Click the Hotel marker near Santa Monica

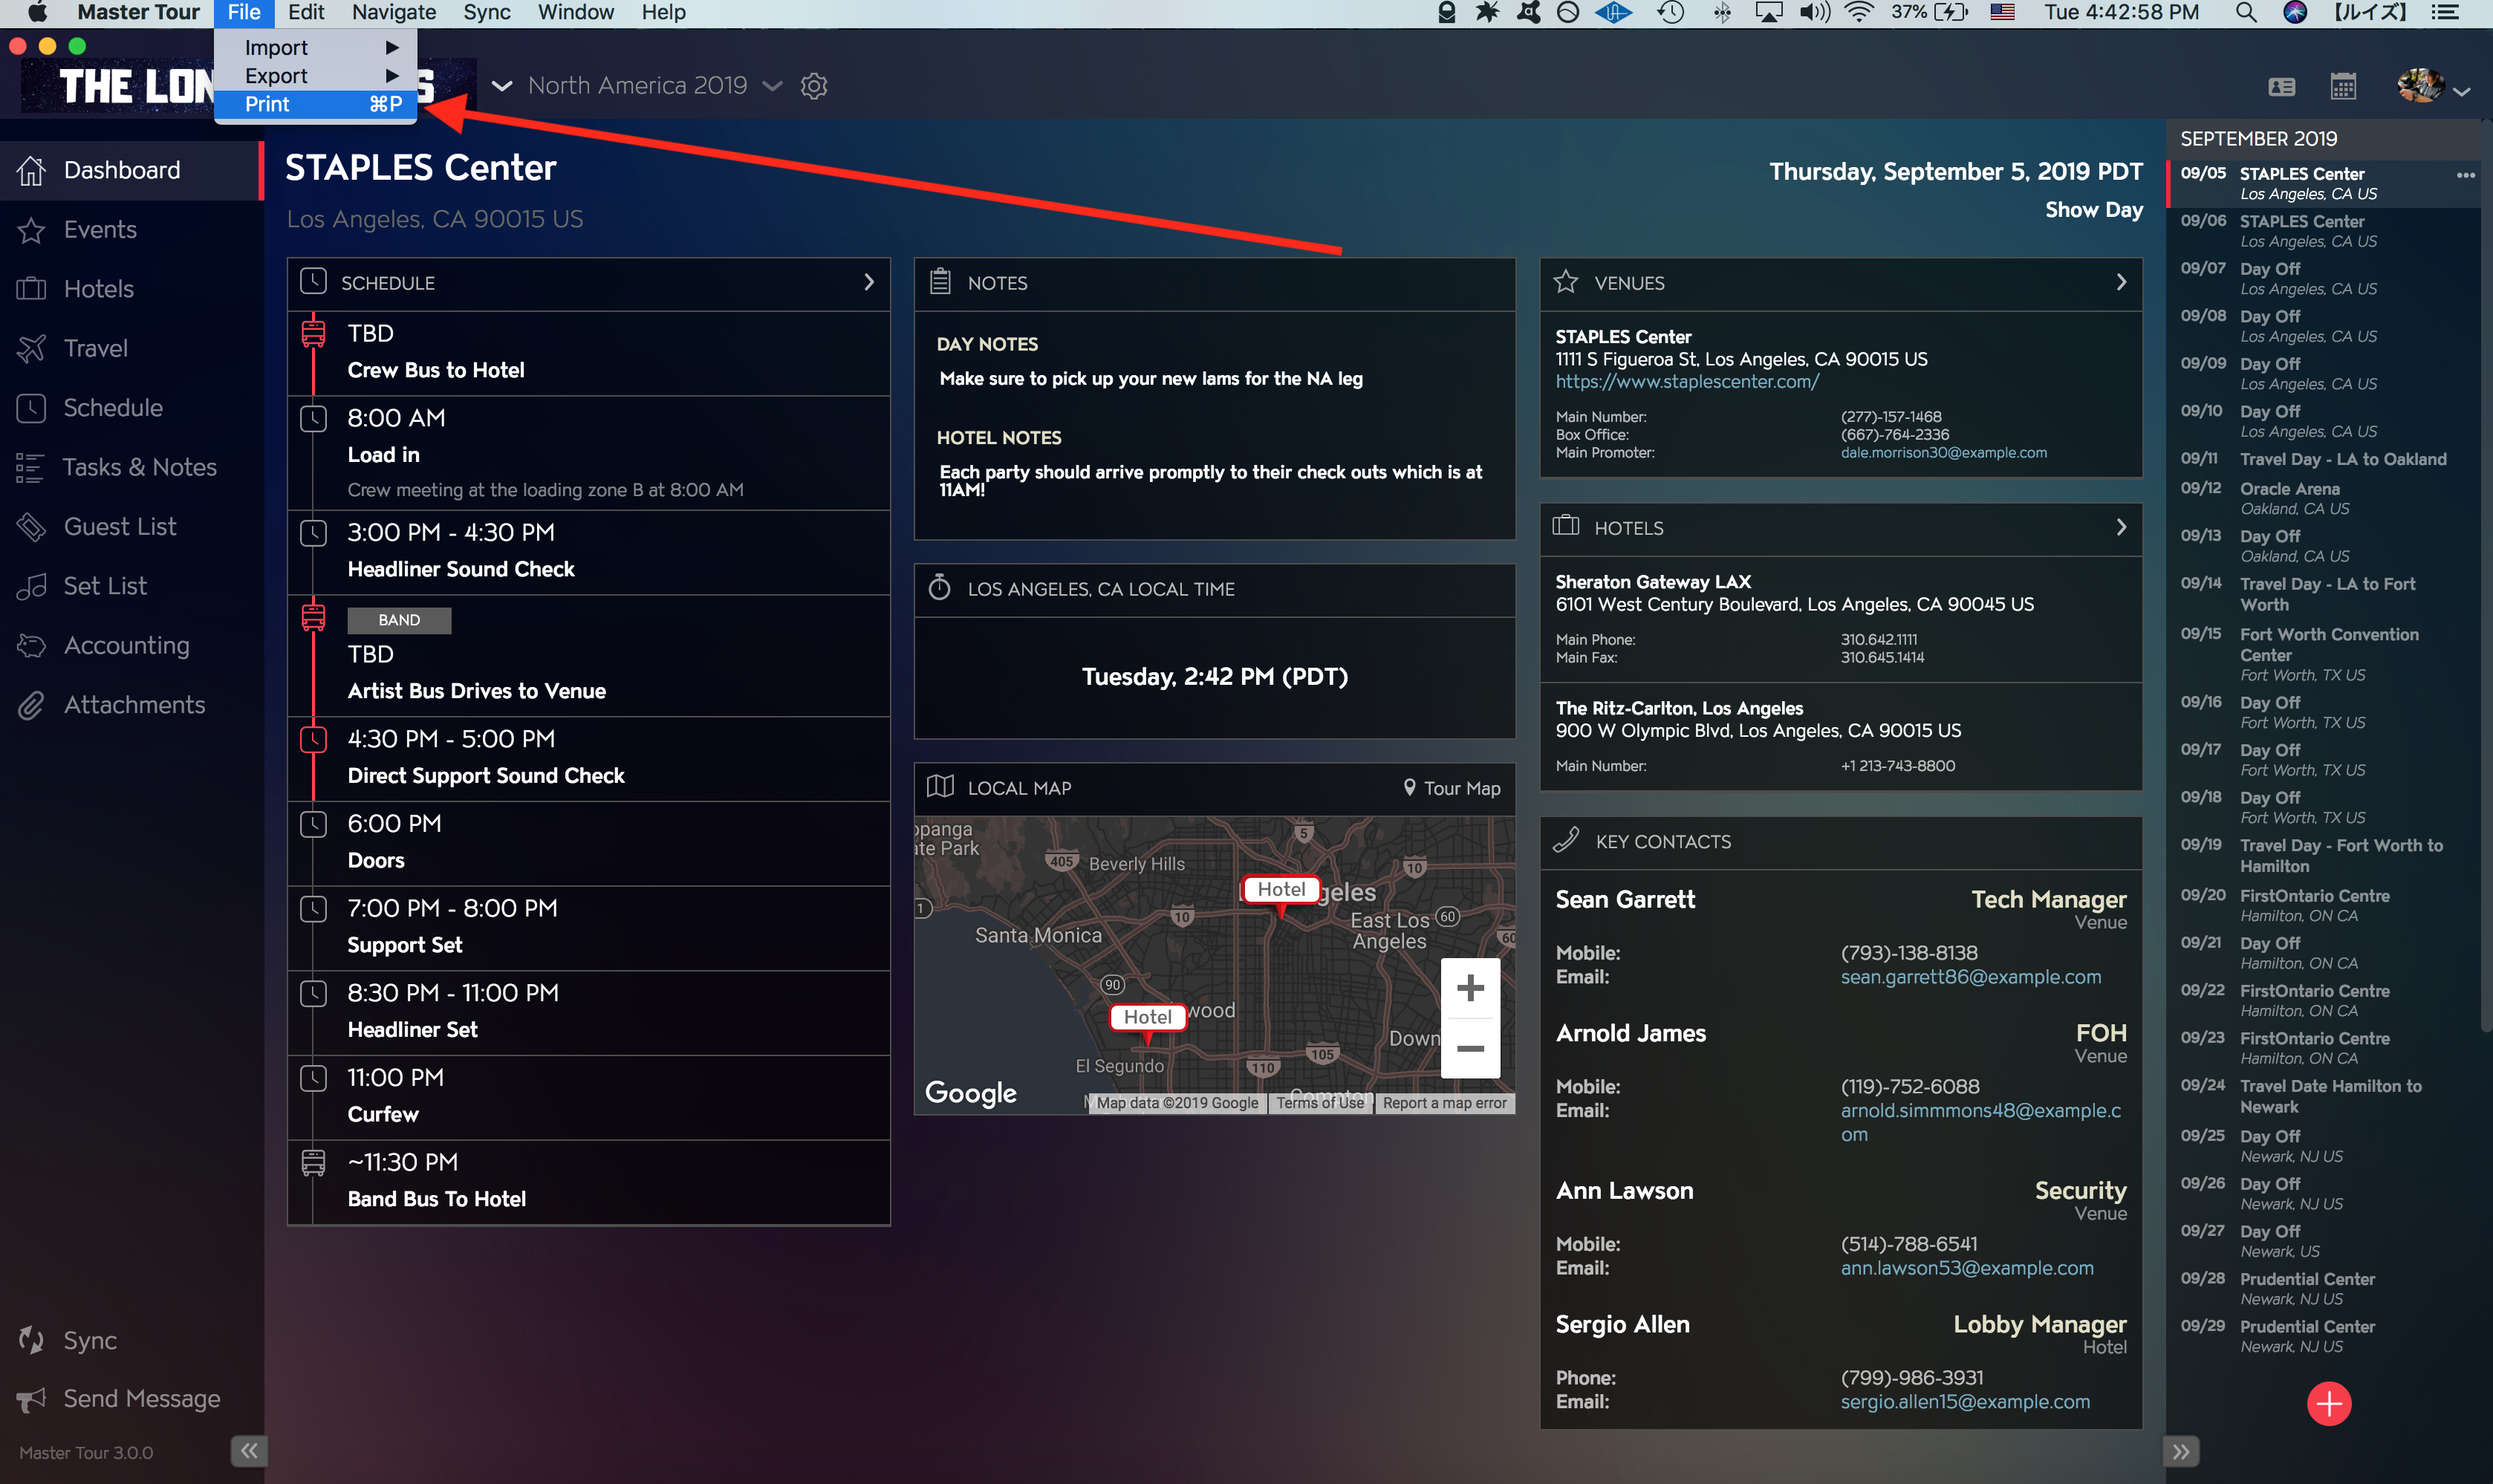click(x=1148, y=1017)
